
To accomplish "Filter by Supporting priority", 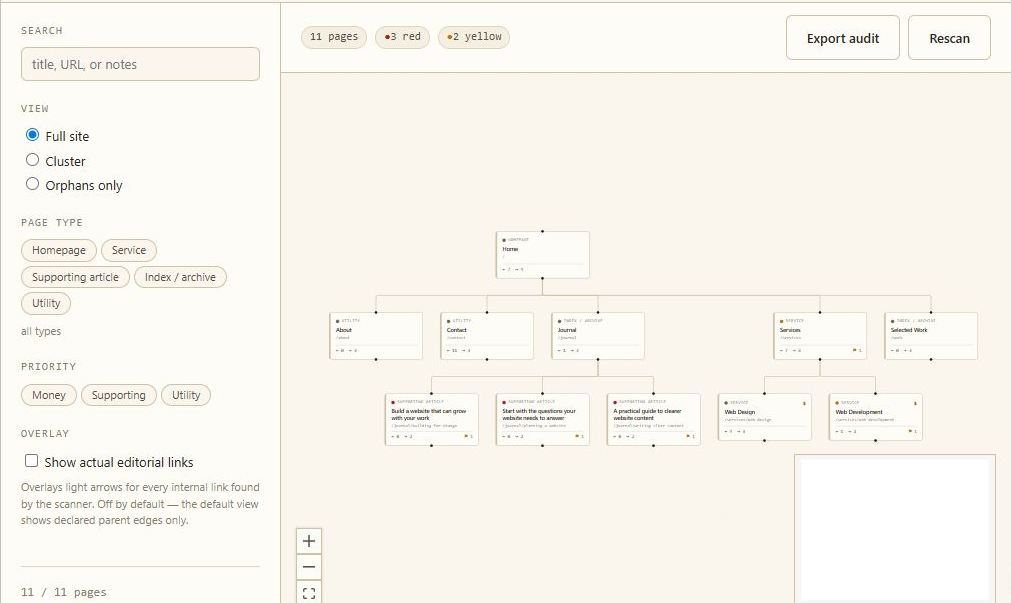I will [x=119, y=395].
